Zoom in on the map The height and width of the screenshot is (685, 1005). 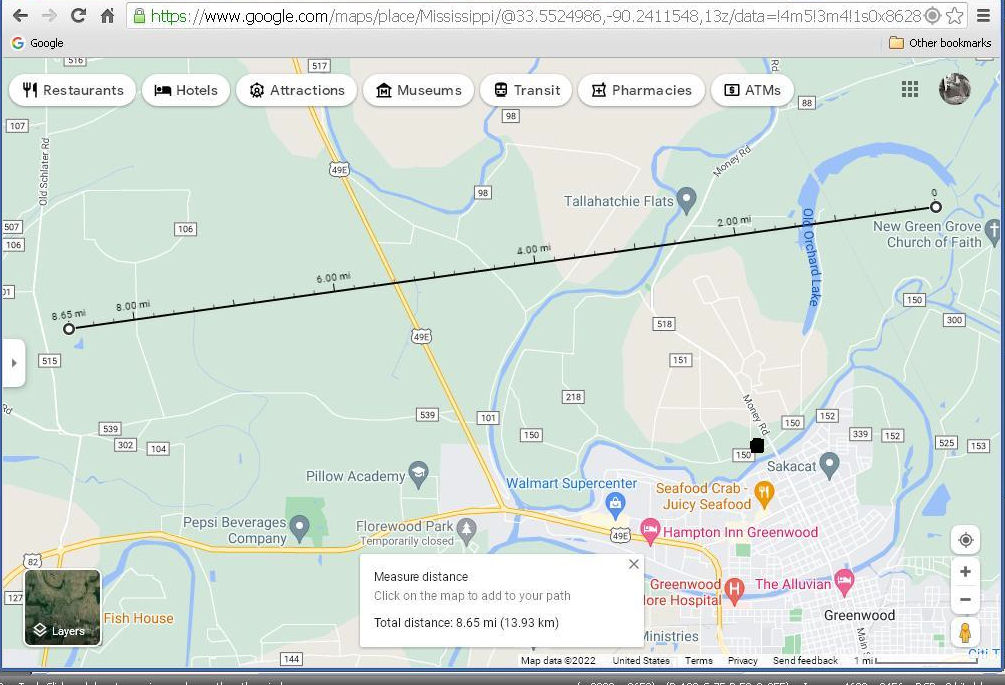(965, 572)
